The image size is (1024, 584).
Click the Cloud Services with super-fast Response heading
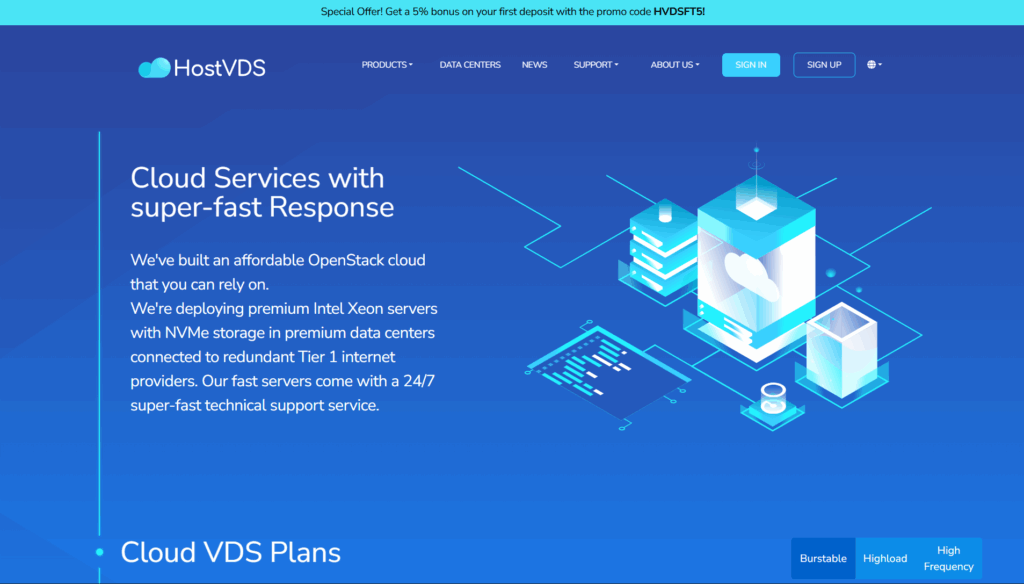click(x=262, y=192)
